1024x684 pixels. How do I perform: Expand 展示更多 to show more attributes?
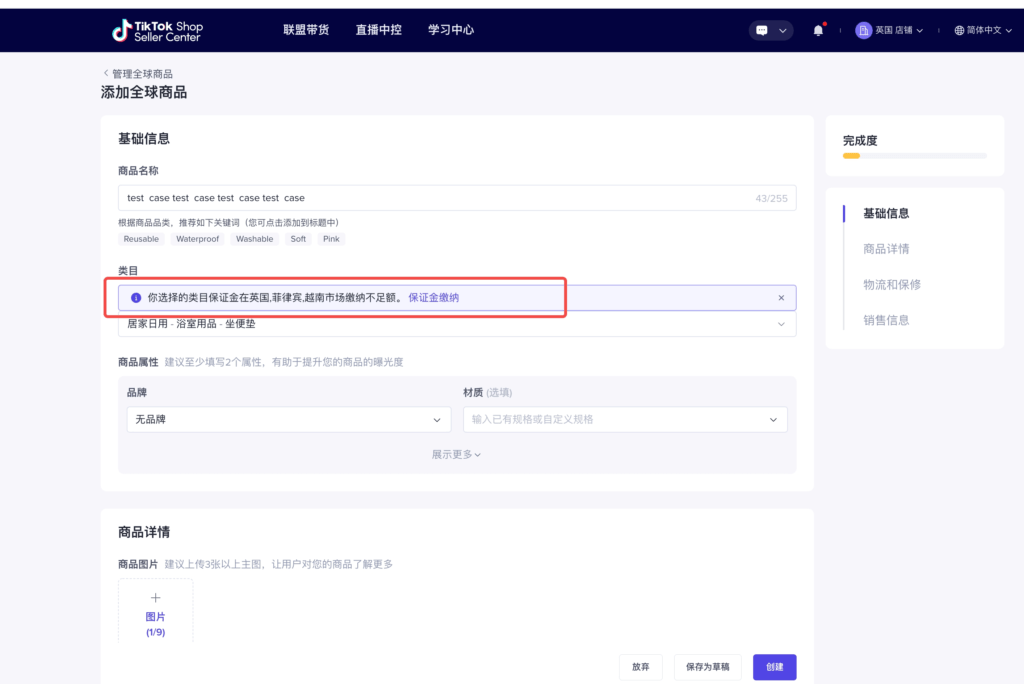pyautogui.click(x=456, y=454)
